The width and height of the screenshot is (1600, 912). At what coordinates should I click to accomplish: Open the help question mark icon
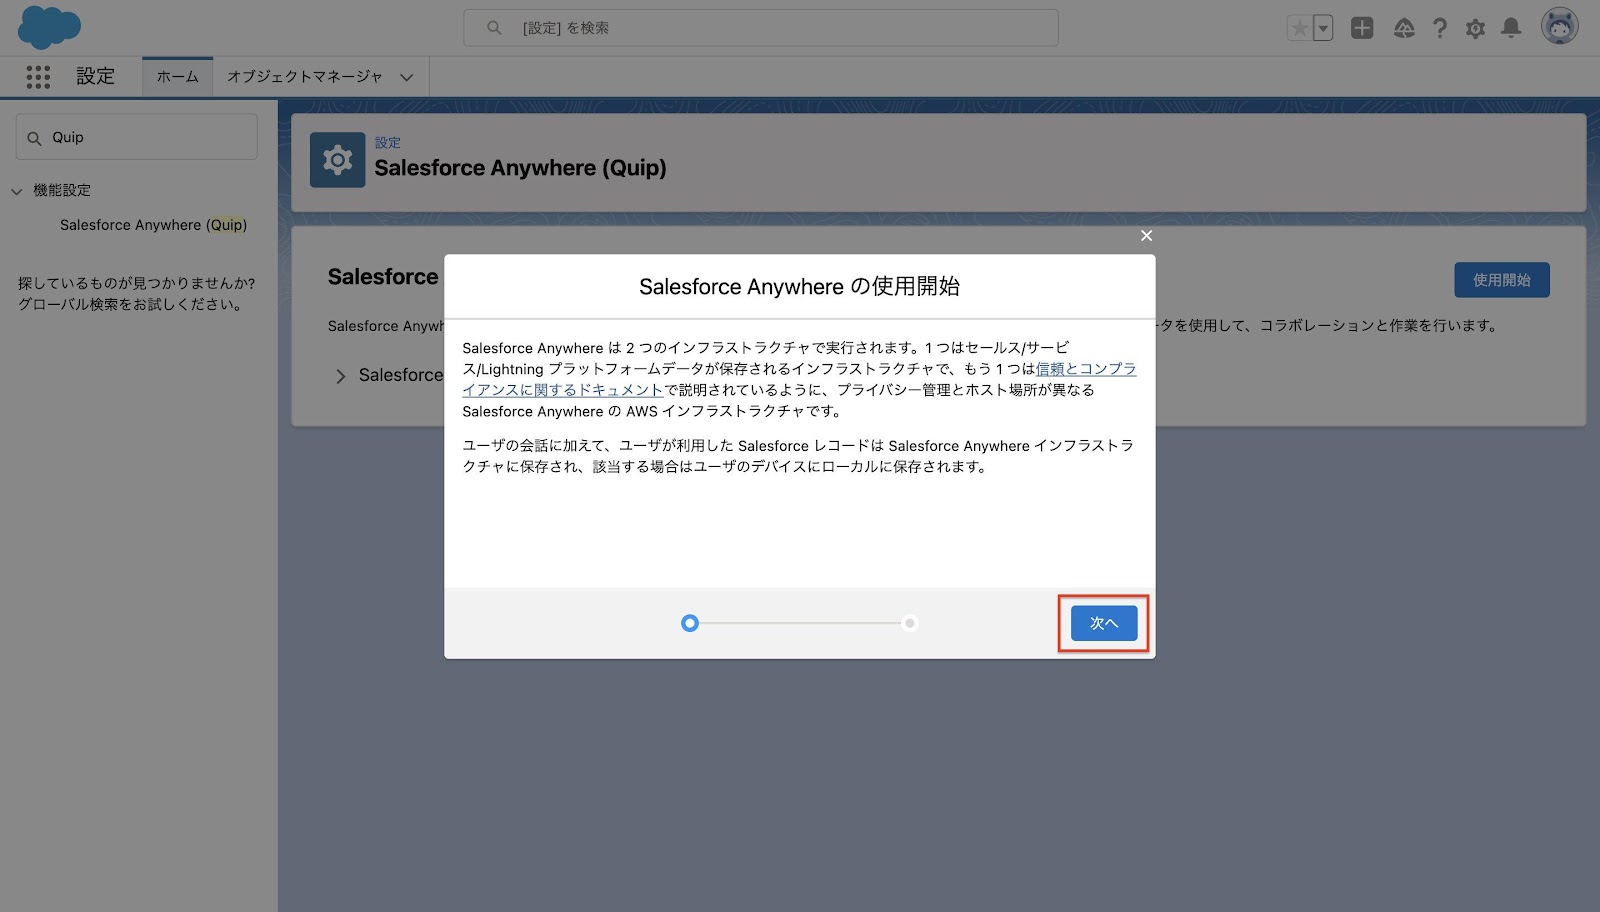coord(1440,28)
